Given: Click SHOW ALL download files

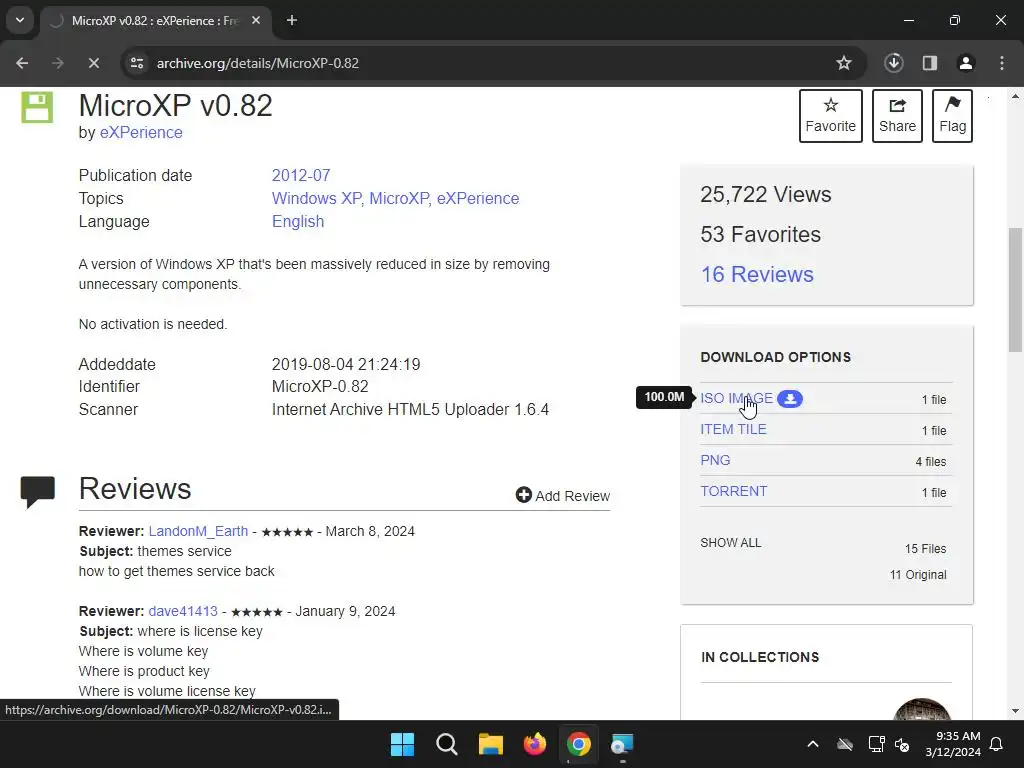Looking at the screenshot, I should (x=731, y=543).
